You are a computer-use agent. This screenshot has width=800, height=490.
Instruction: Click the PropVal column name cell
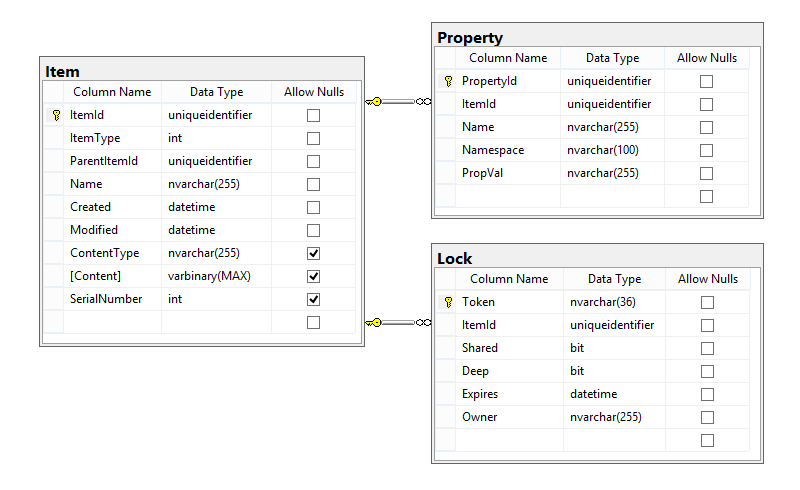point(508,173)
